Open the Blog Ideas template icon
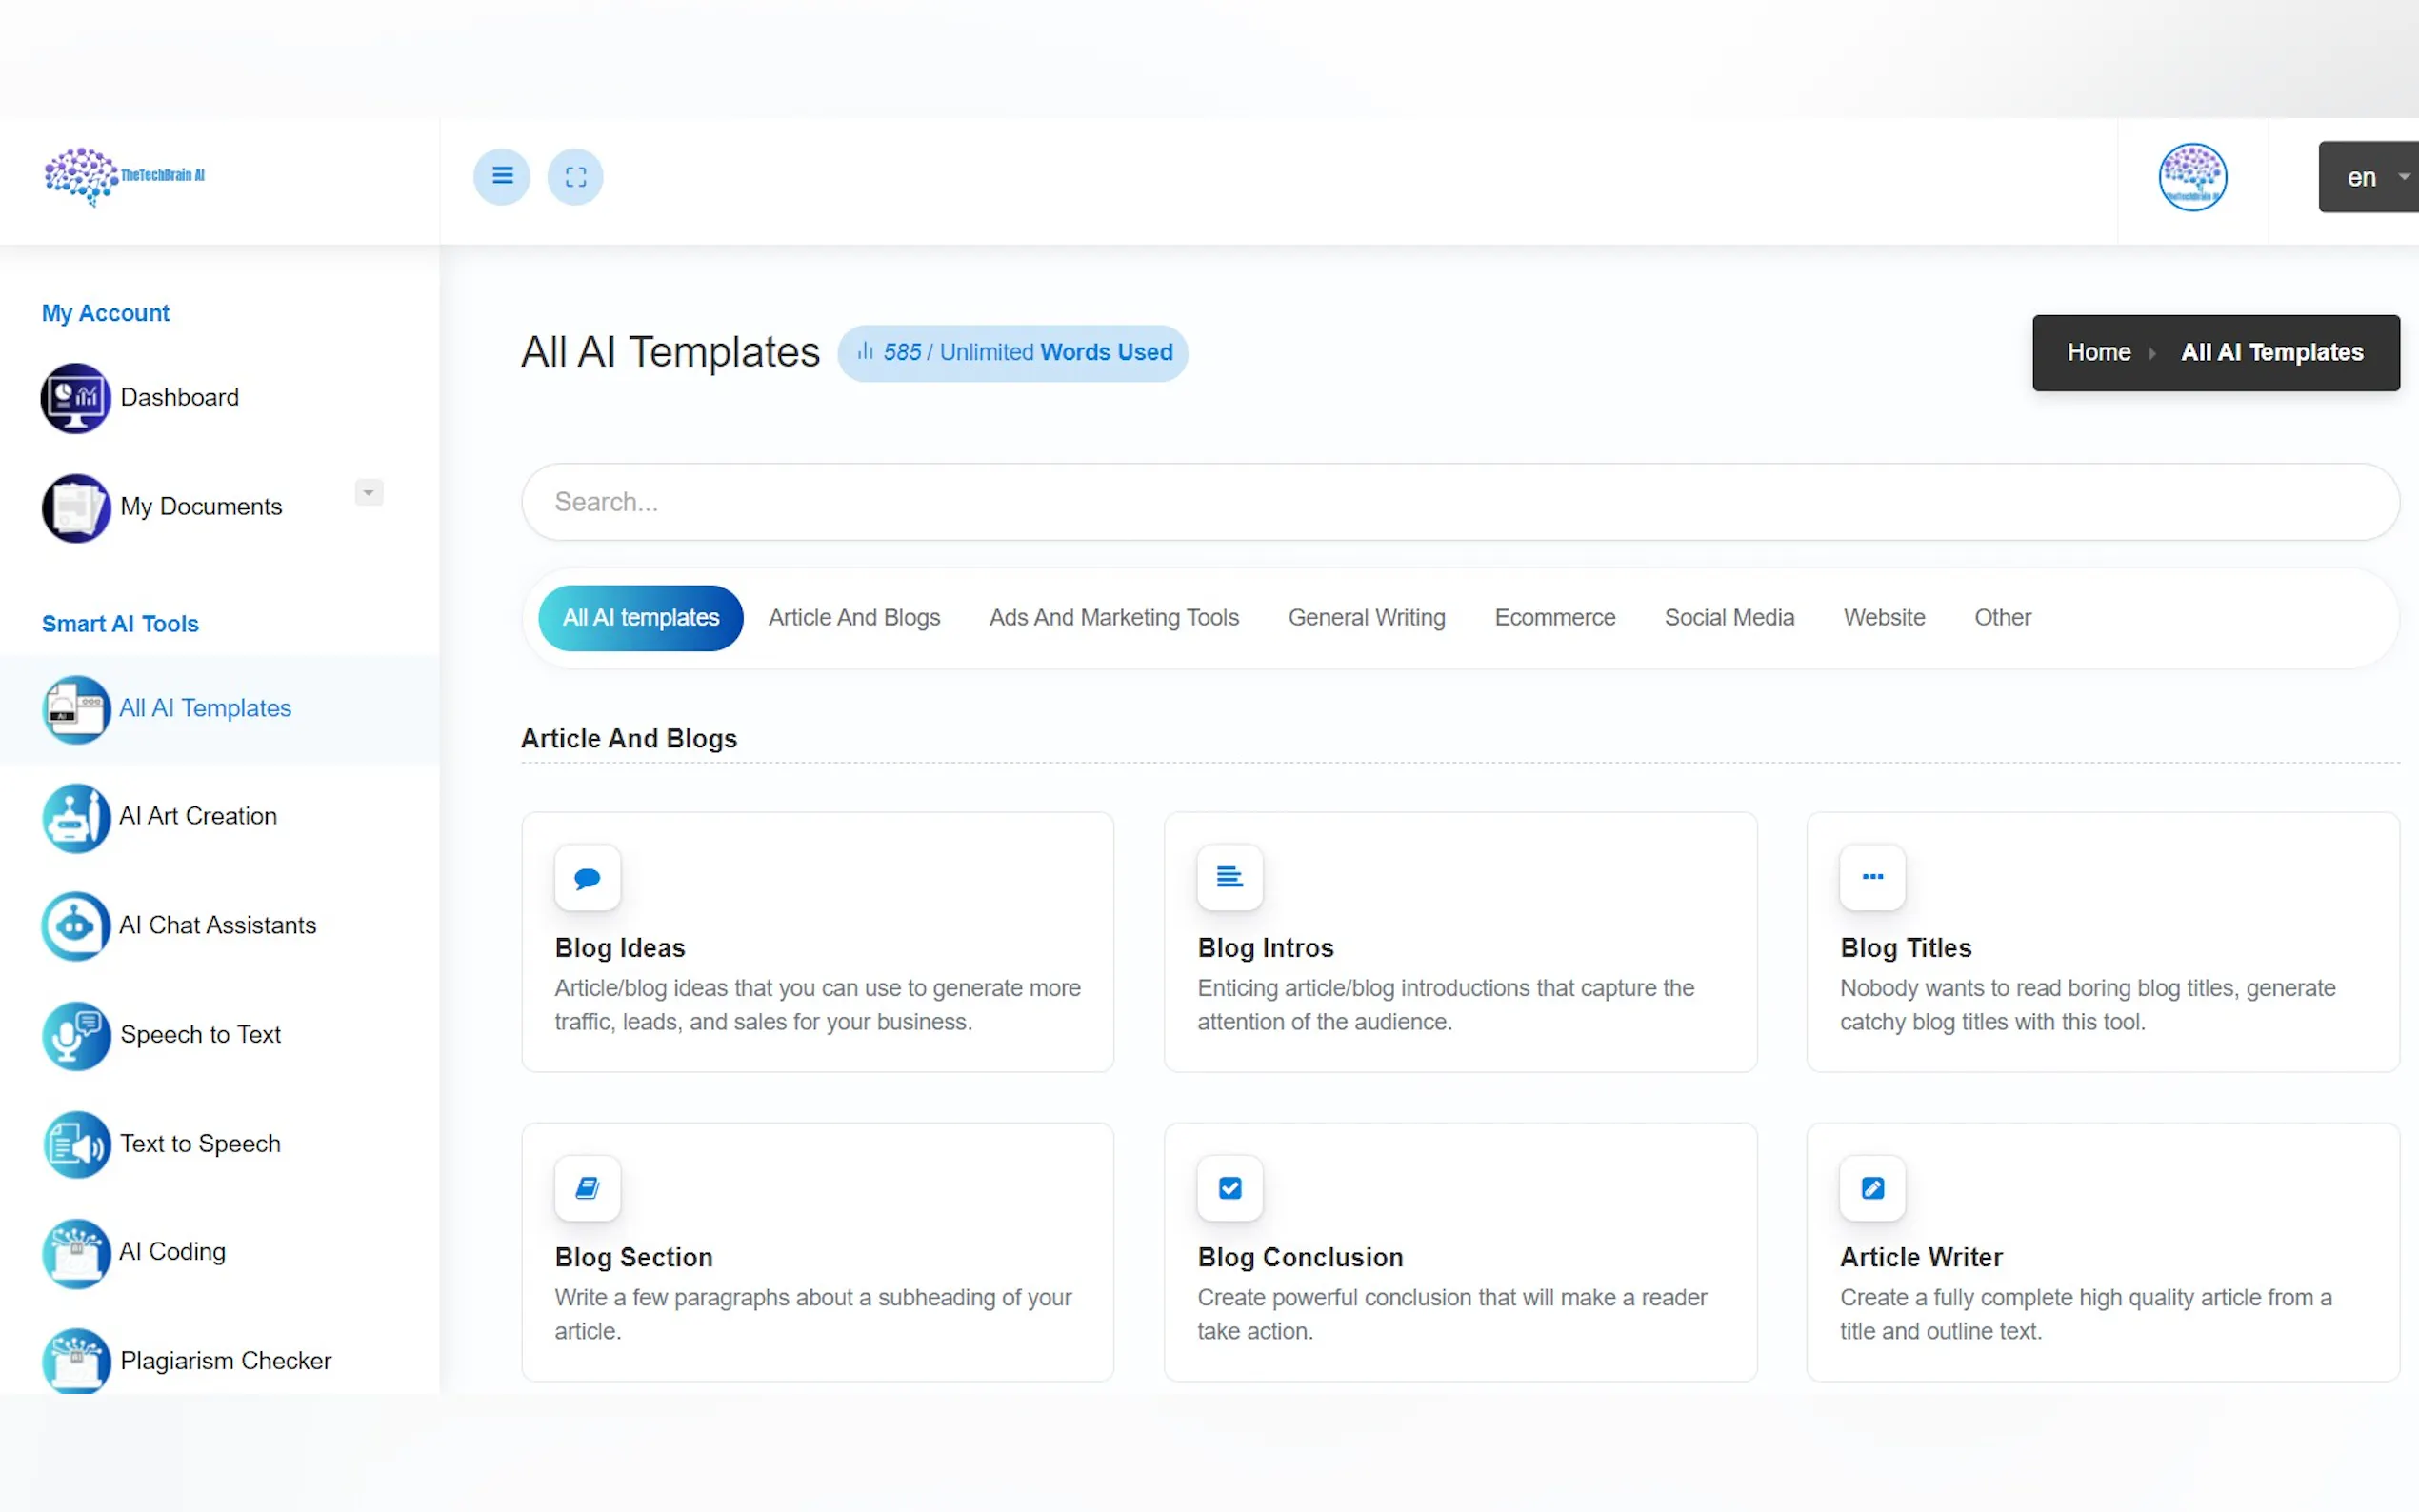The height and width of the screenshot is (1512, 2419). pyautogui.click(x=588, y=878)
